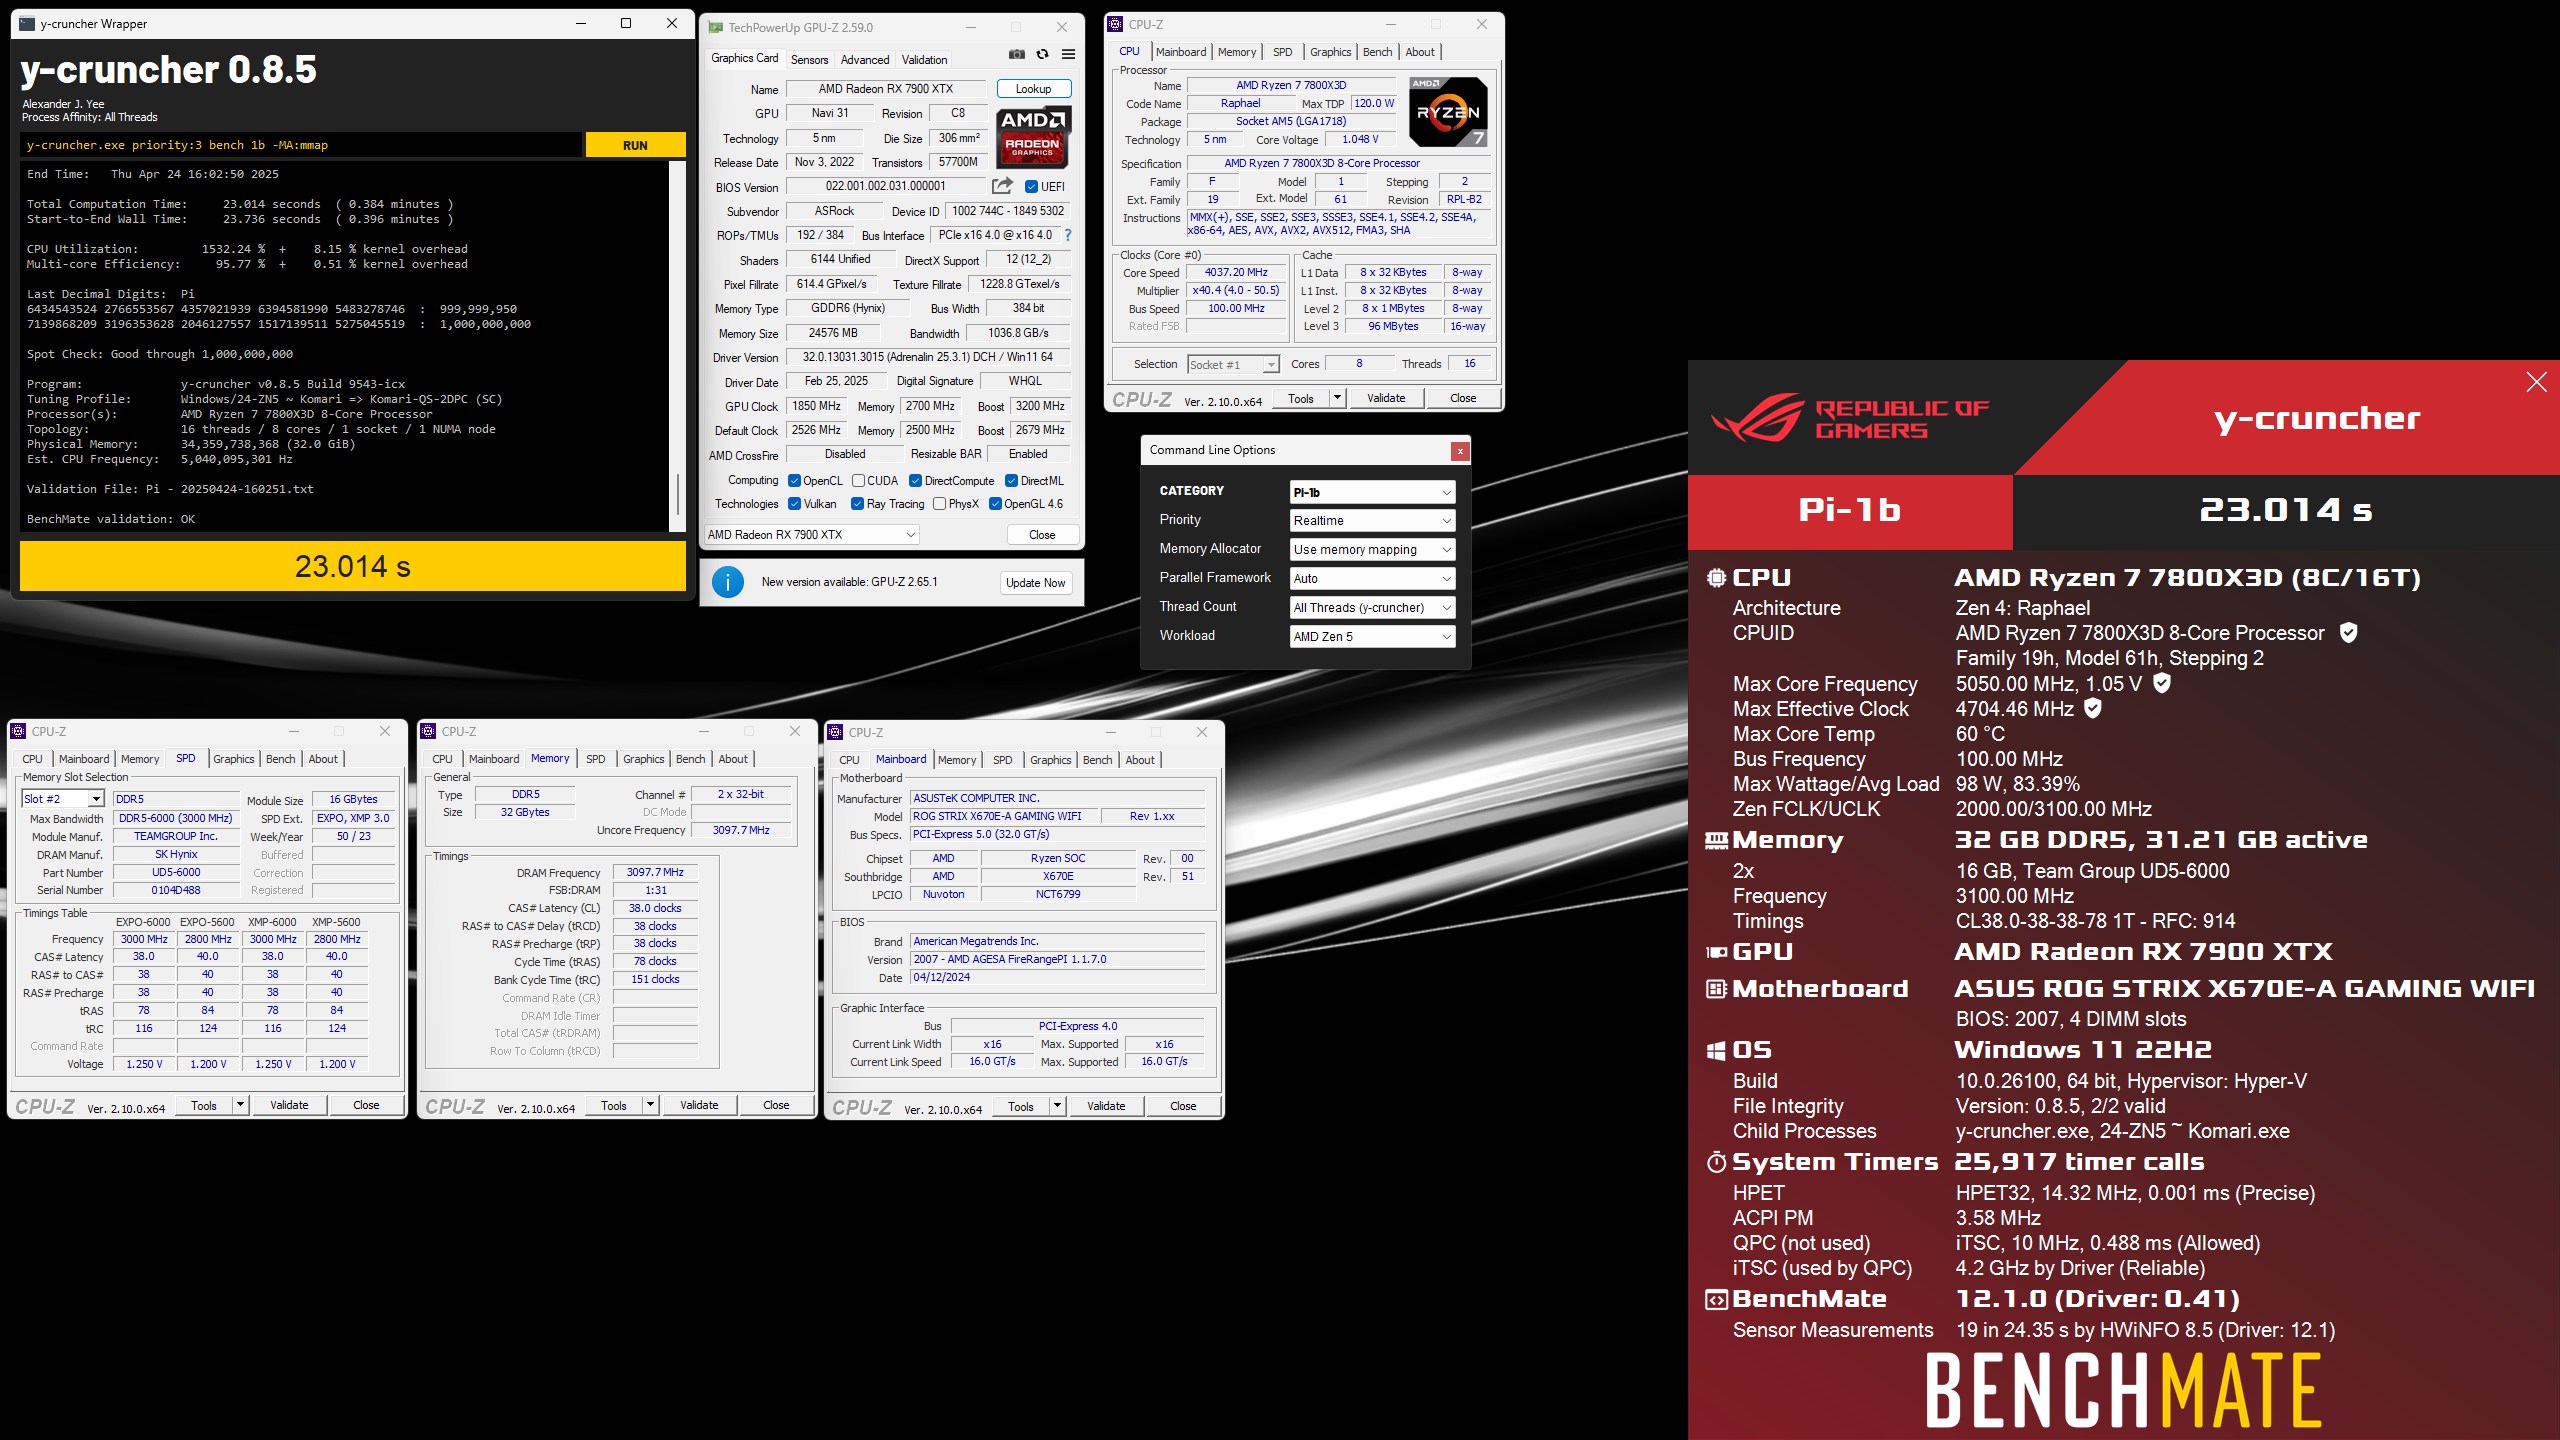2560x1440 pixels.
Task: Click Tools button in CPU-Z Mainboard window
Action: point(1021,1106)
